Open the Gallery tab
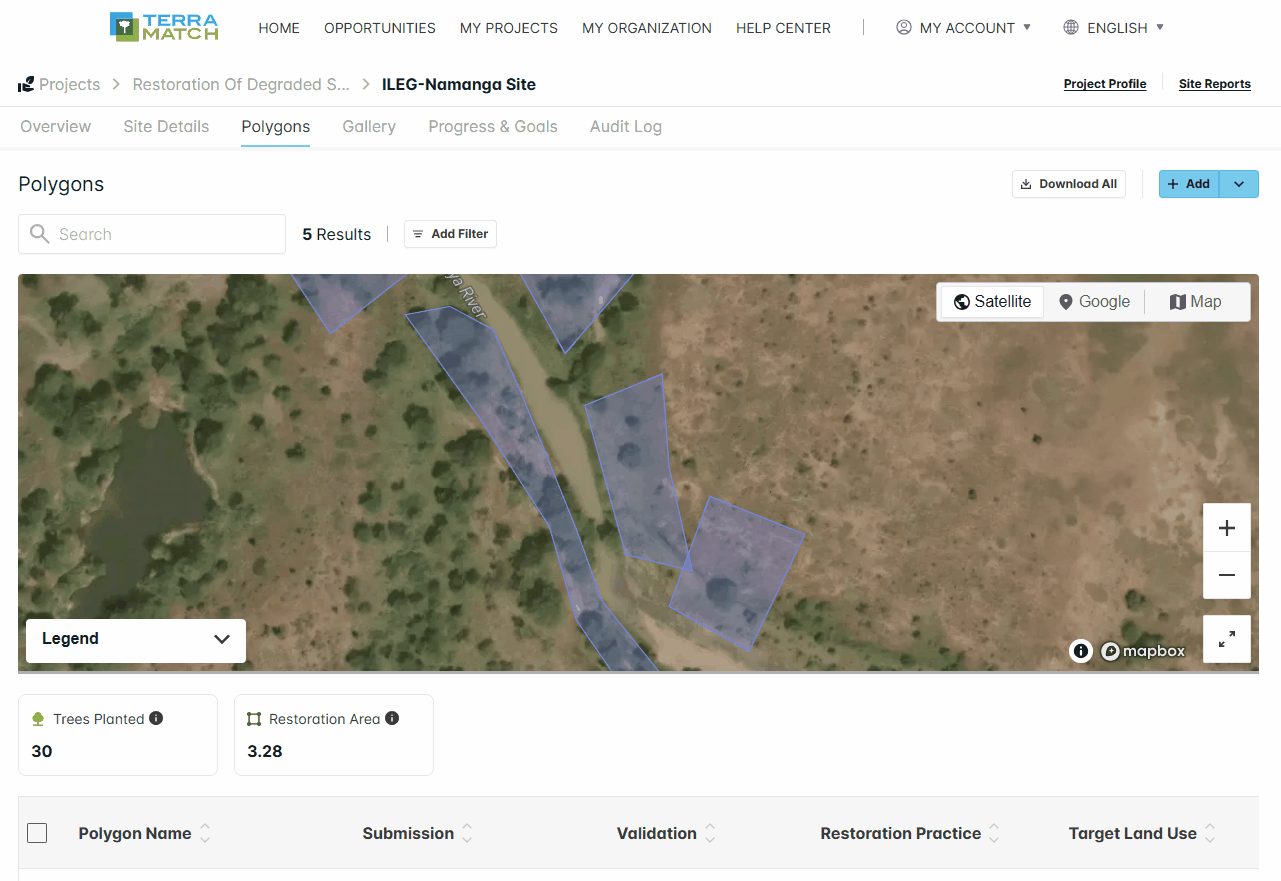1281x881 pixels. (x=369, y=127)
